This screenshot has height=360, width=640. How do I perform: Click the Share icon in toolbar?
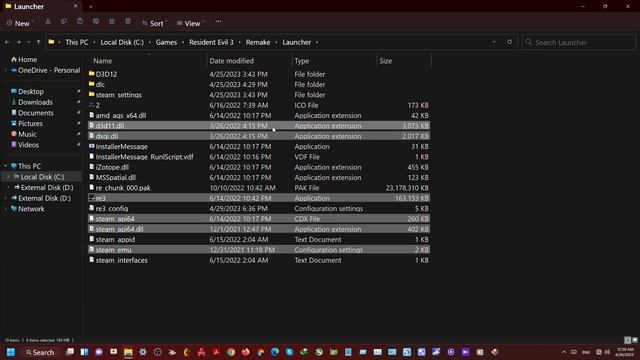[x=111, y=22]
